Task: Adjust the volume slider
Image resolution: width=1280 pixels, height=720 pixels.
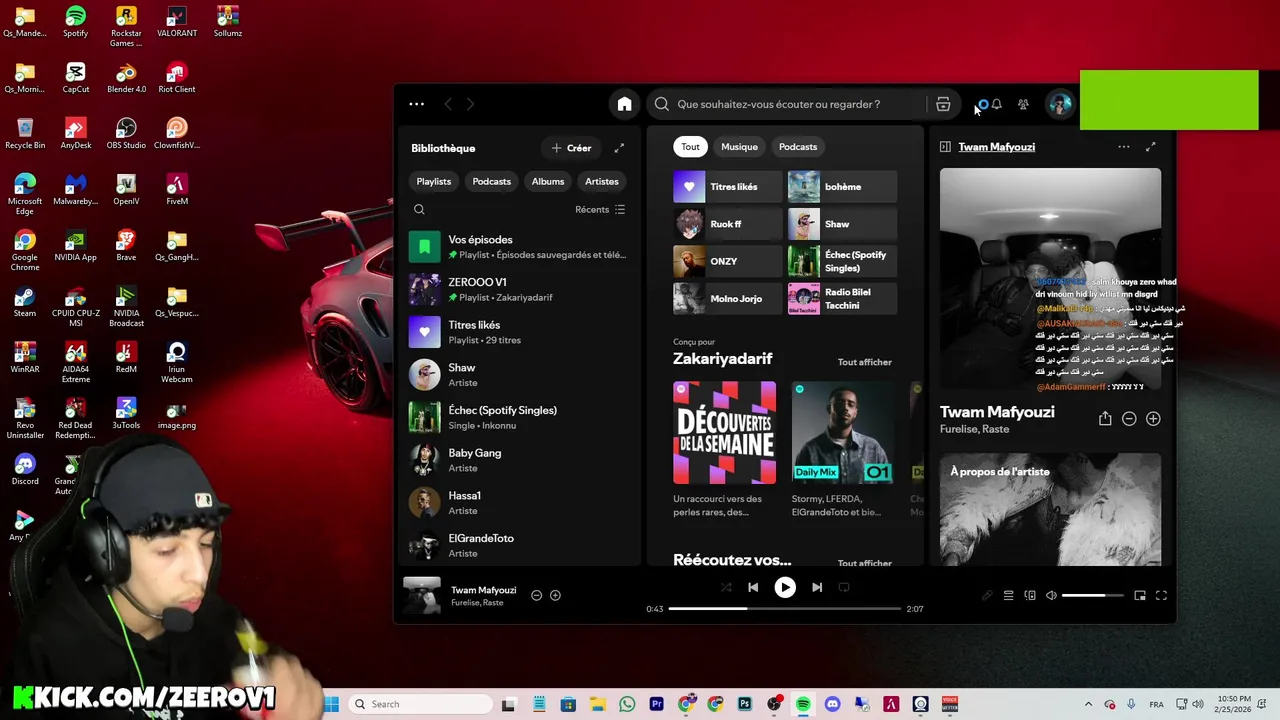Action: [1092, 595]
